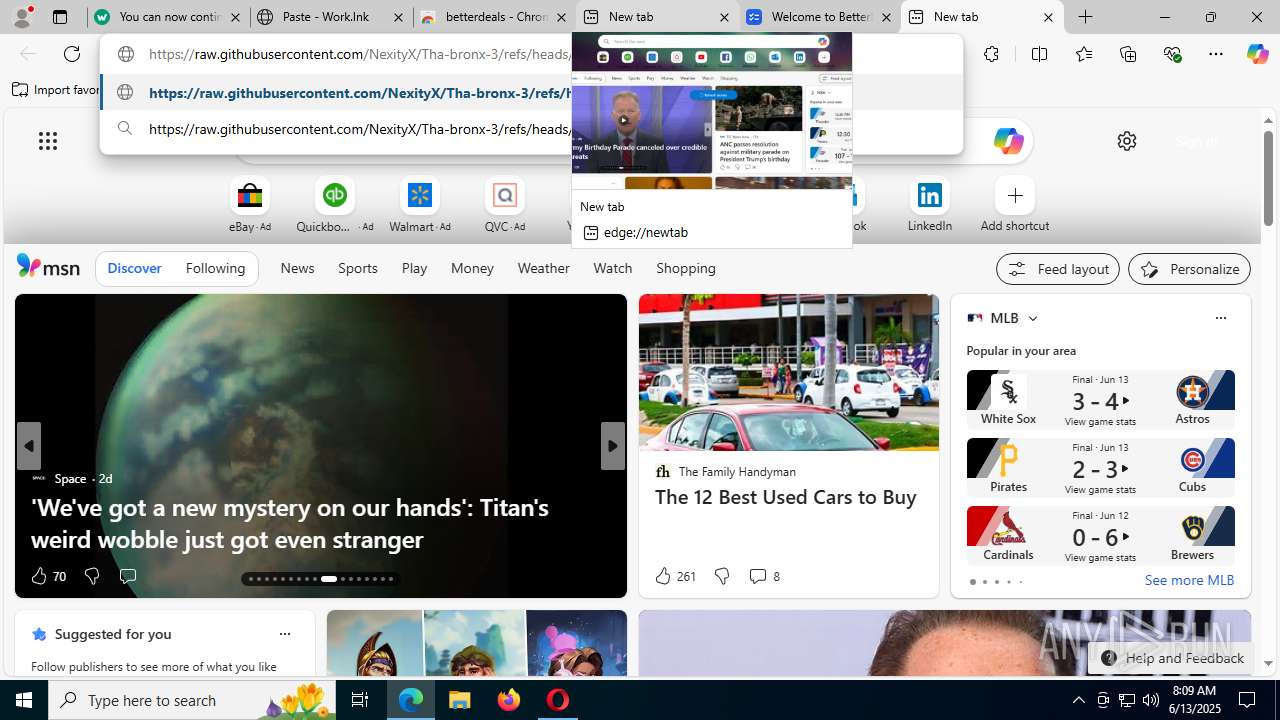This screenshot has width=1280, height=720.
Task: Open the Weather menu item
Action: (543, 268)
